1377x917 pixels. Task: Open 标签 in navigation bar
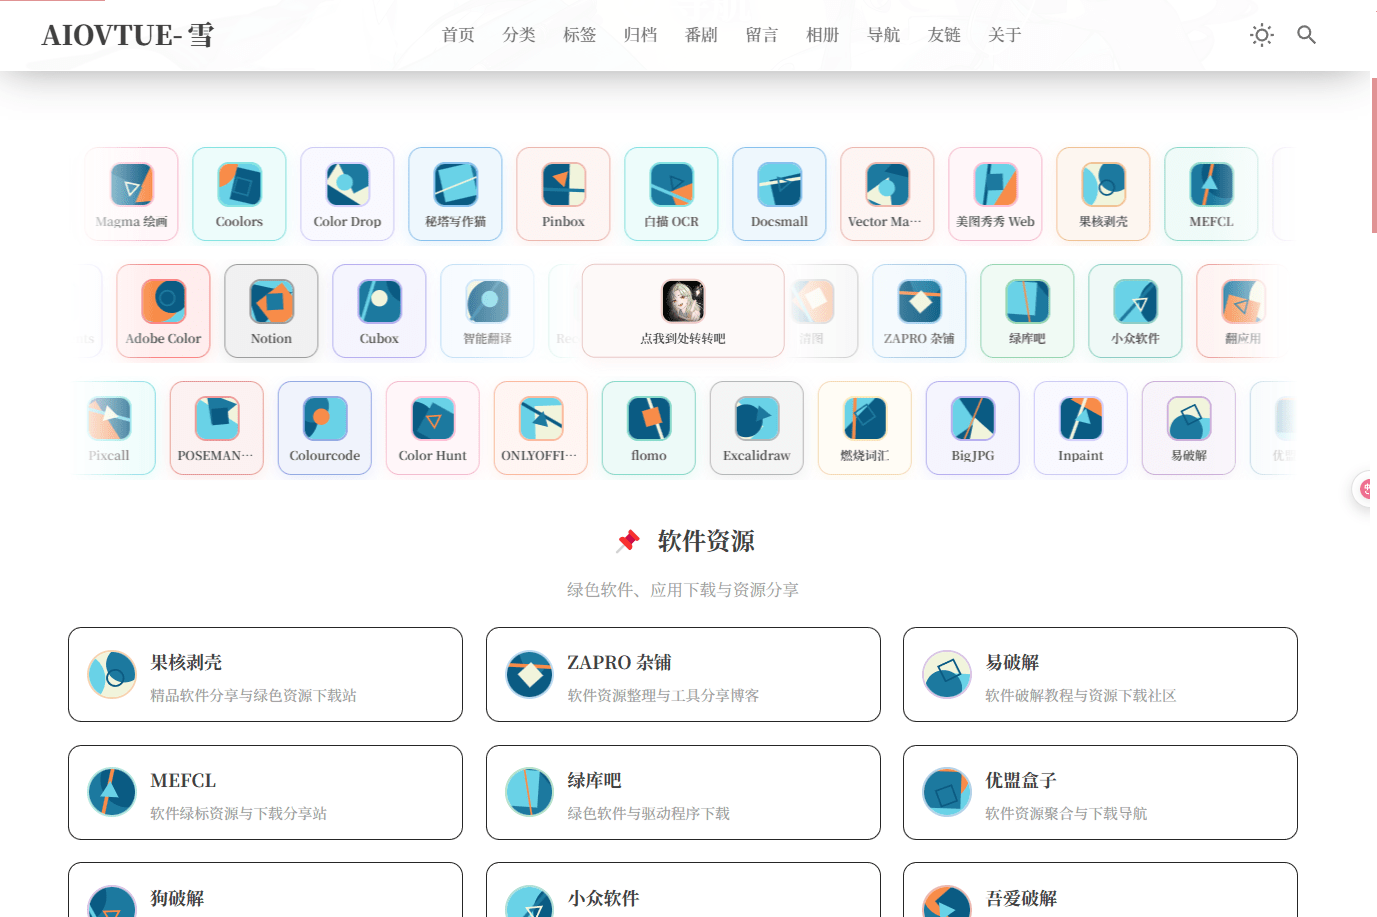580,35
